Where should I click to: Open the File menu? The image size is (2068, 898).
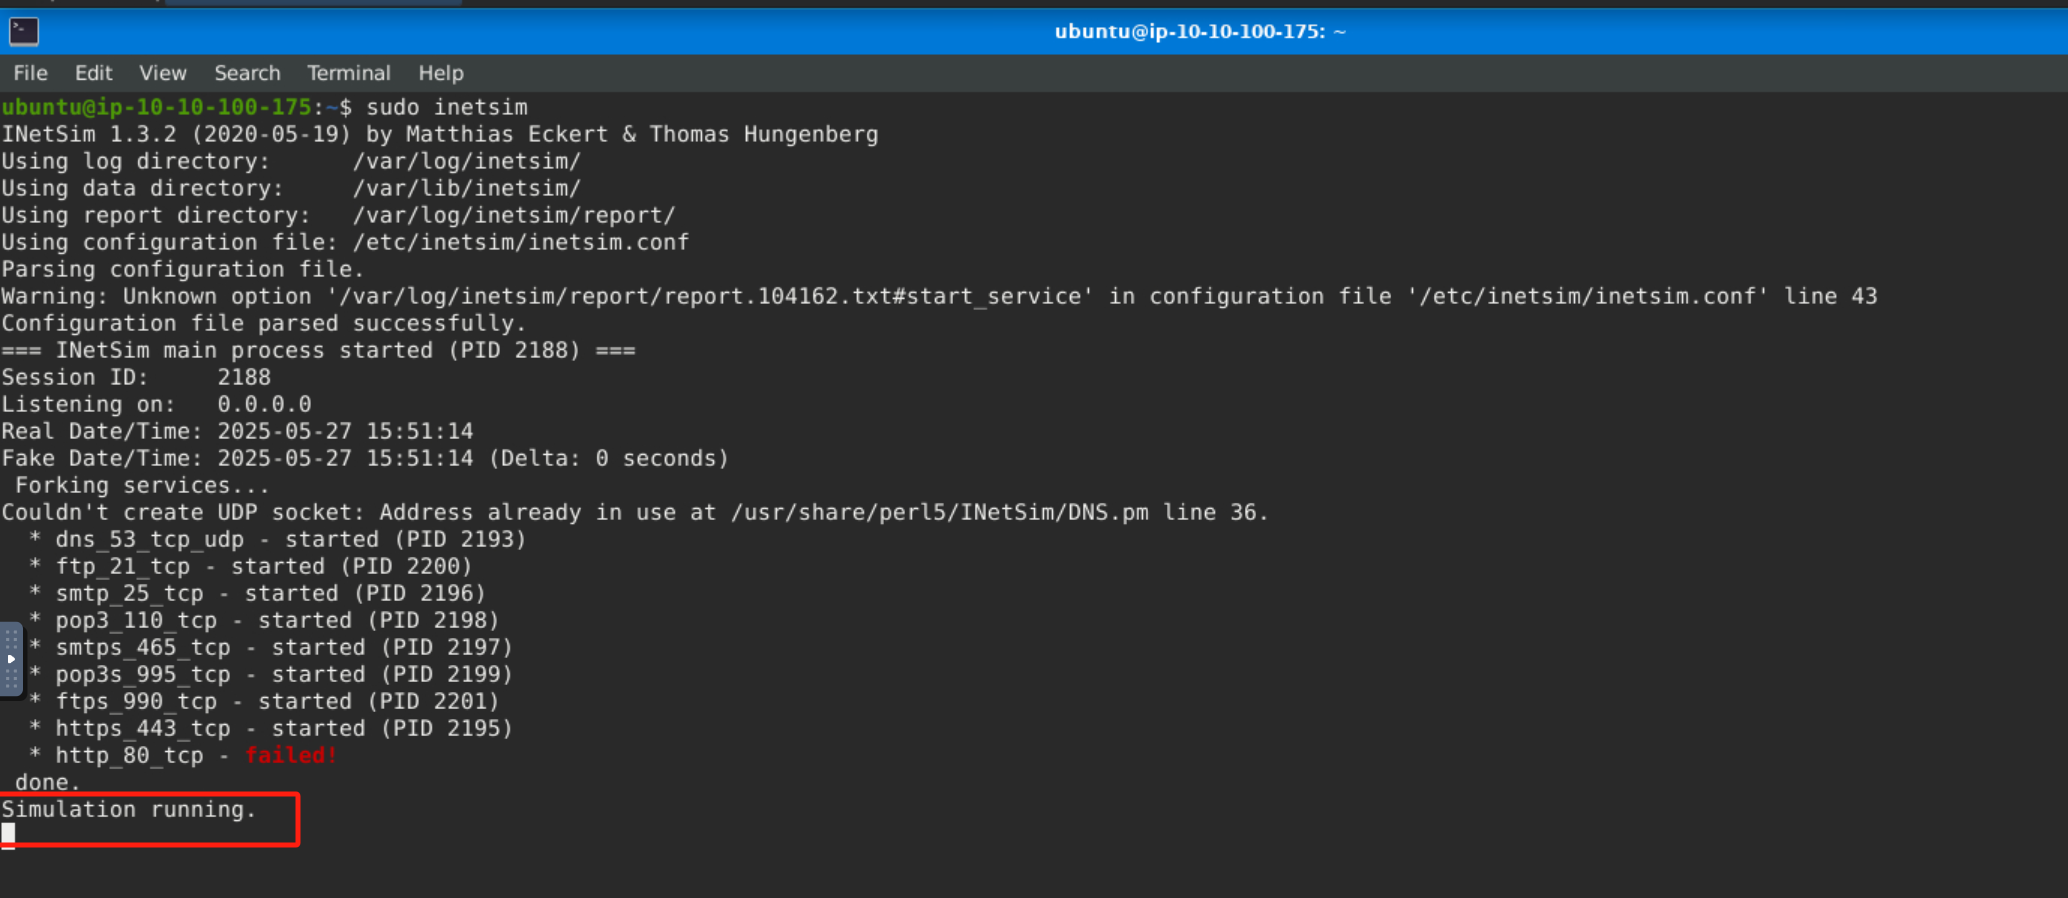[30, 73]
